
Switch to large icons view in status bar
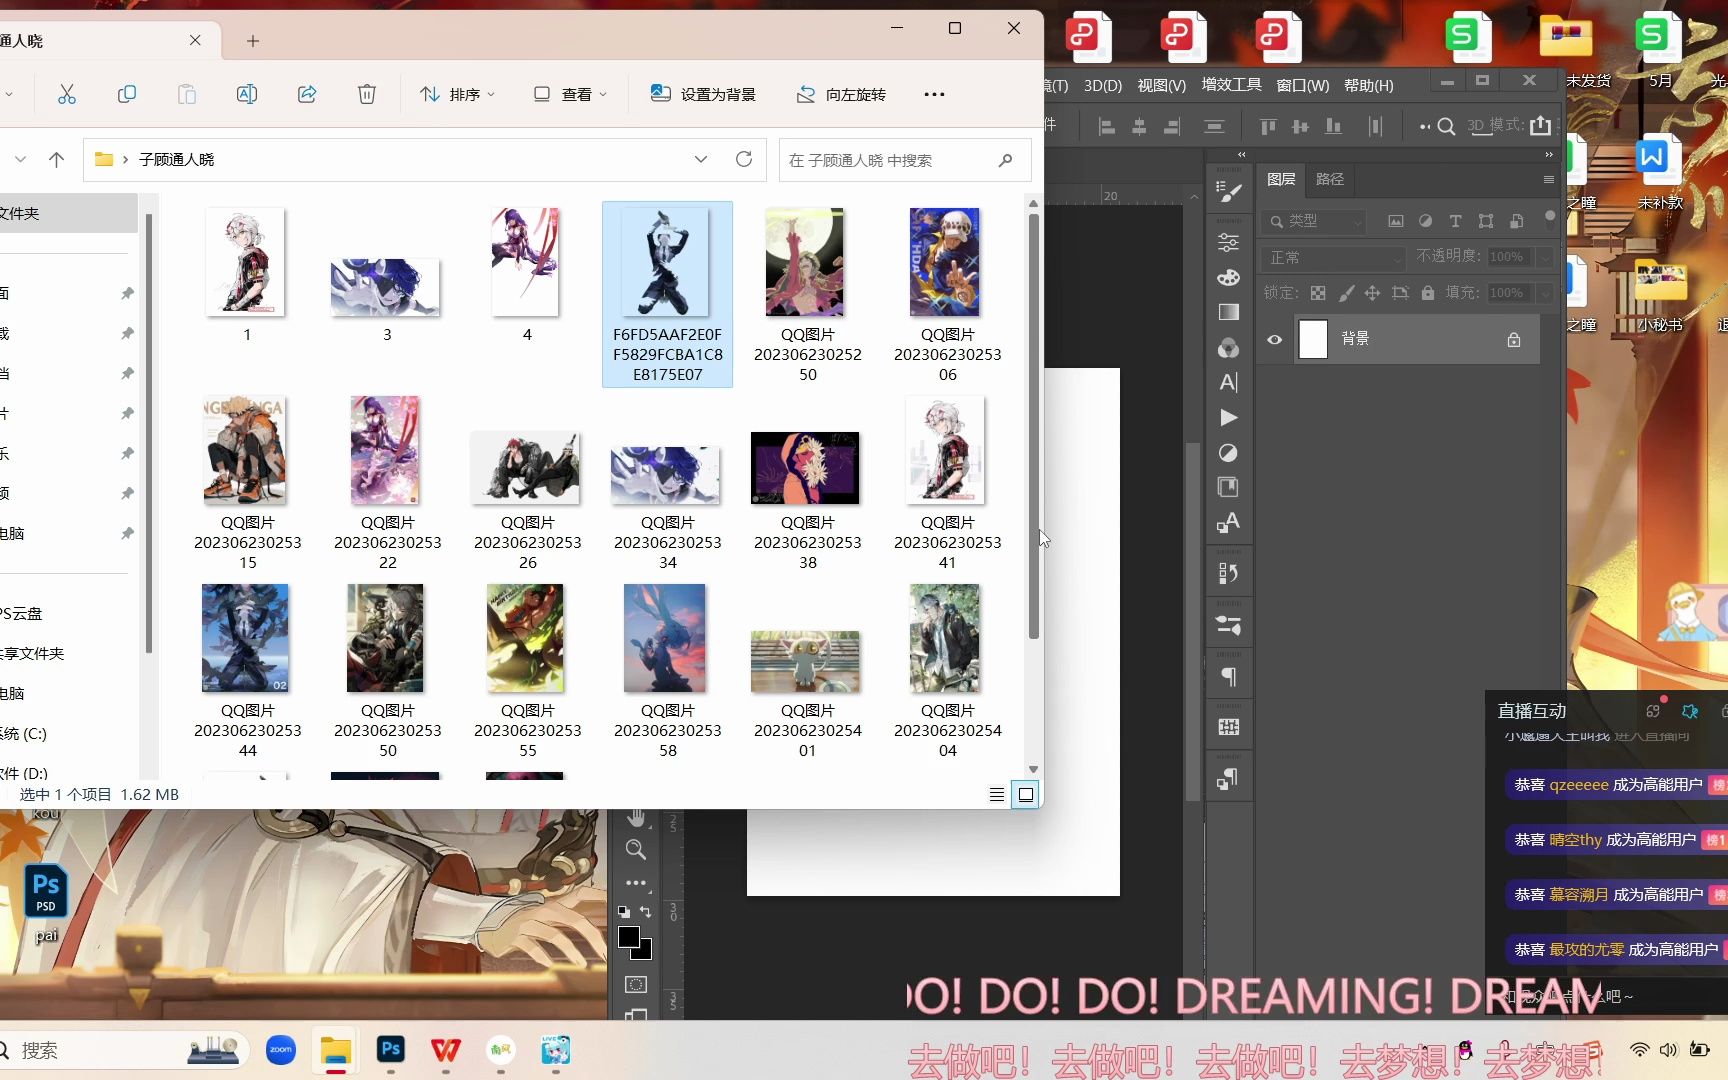pos(1025,794)
